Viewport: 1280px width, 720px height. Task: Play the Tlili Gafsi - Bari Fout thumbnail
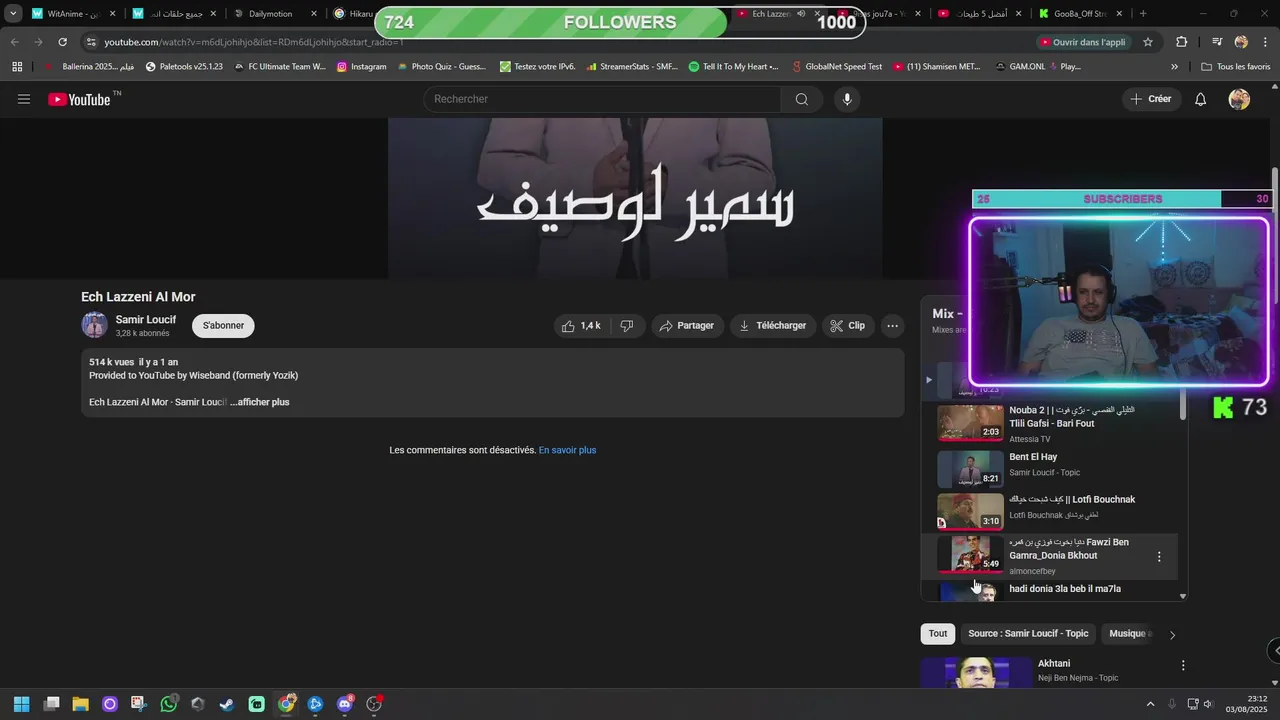pyautogui.click(x=970, y=423)
